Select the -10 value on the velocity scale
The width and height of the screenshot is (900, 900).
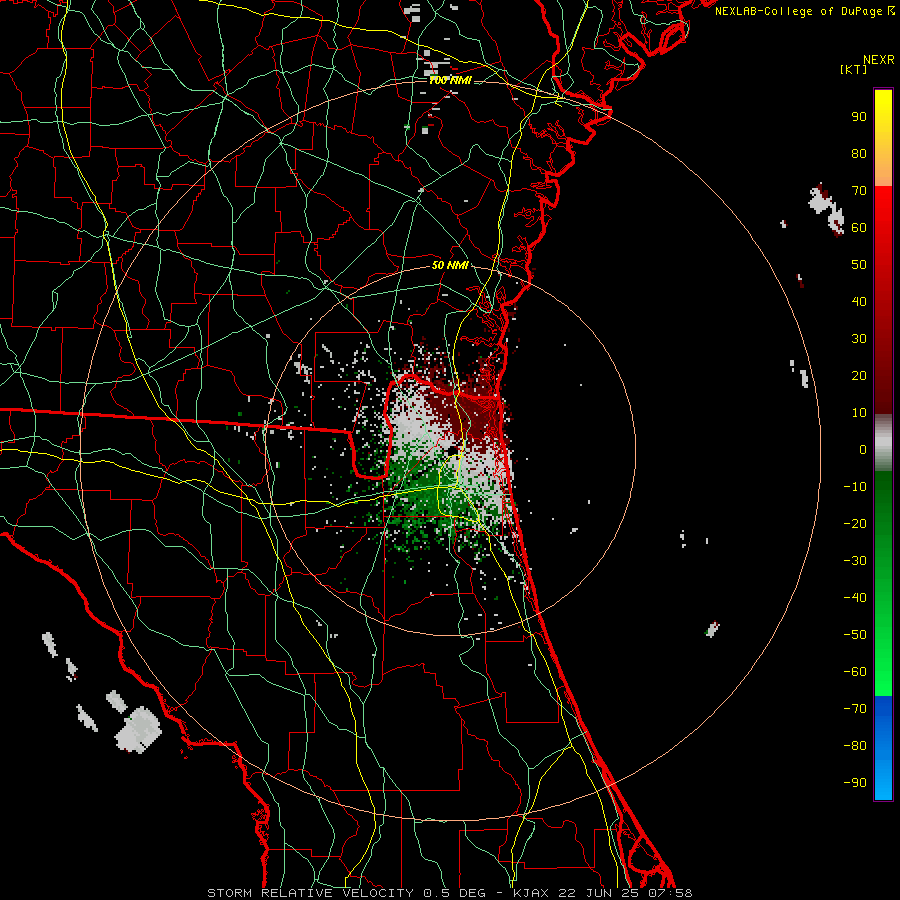(x=855, y=487)
